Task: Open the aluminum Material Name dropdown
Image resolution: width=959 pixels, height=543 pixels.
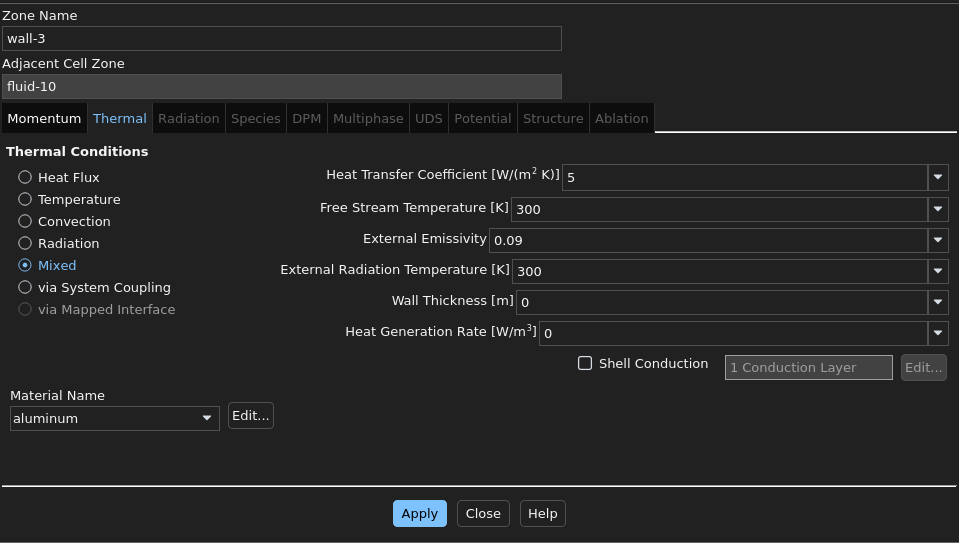Action: [114, 418]
